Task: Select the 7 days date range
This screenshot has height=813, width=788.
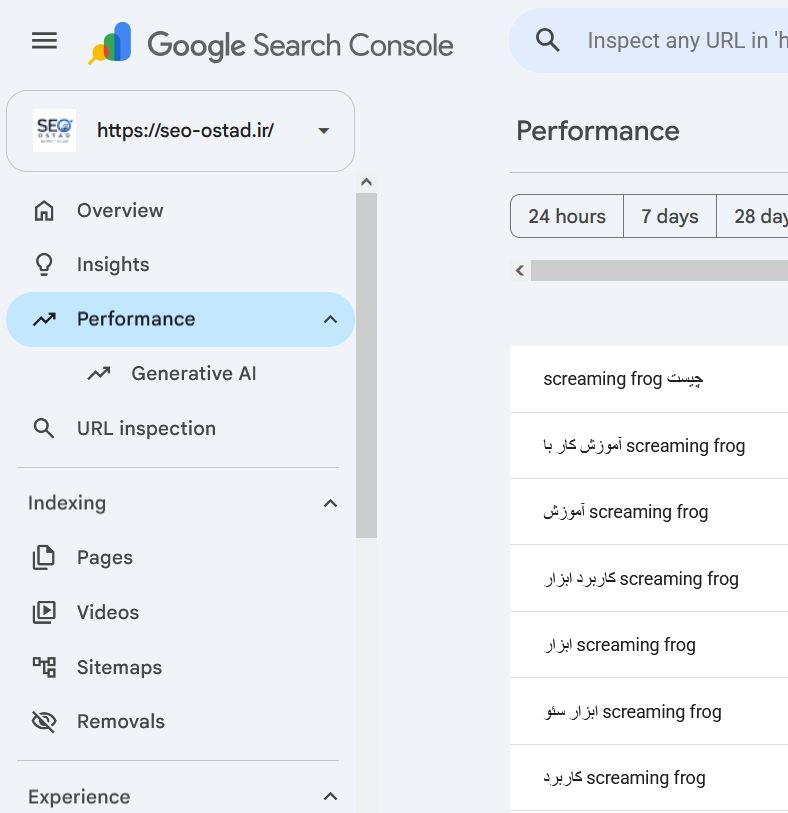Action: tap(669, 216)
